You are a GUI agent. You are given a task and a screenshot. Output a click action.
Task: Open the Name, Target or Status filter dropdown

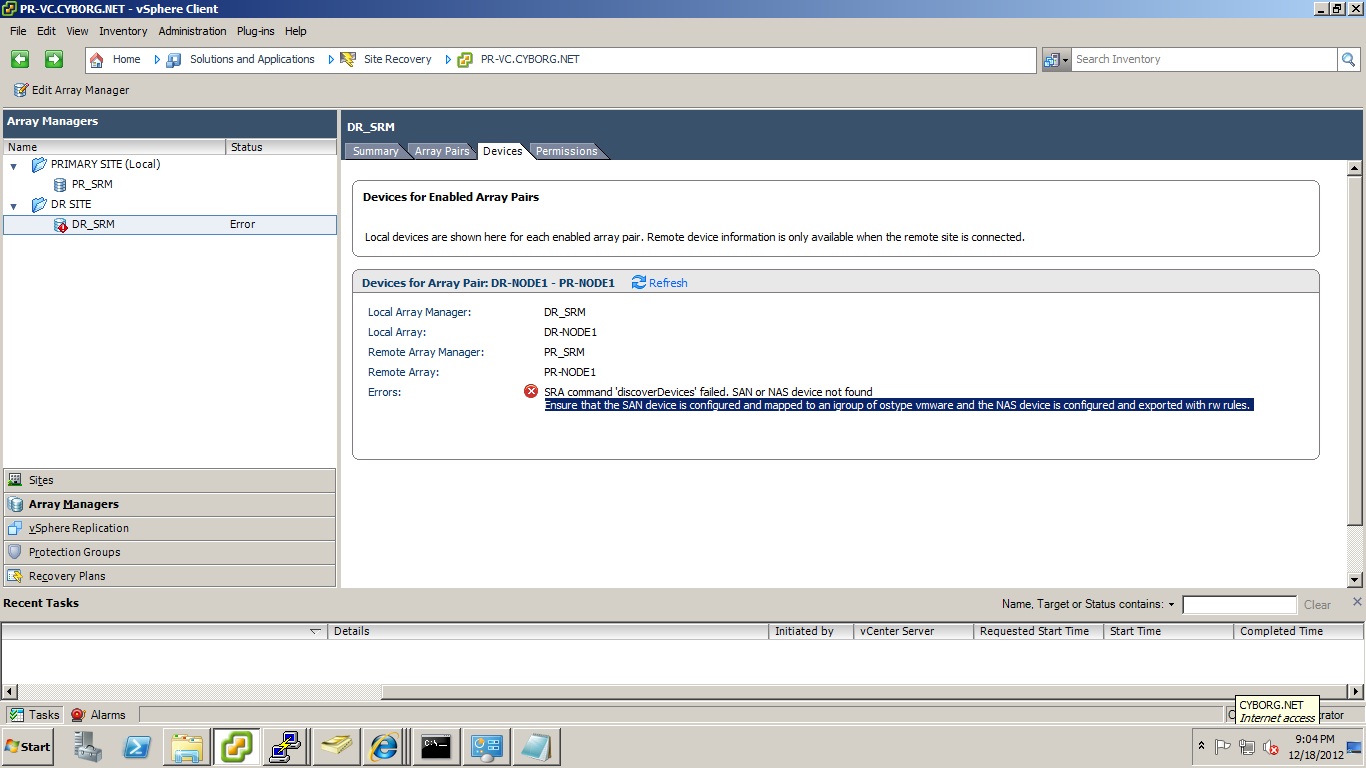1171,605
